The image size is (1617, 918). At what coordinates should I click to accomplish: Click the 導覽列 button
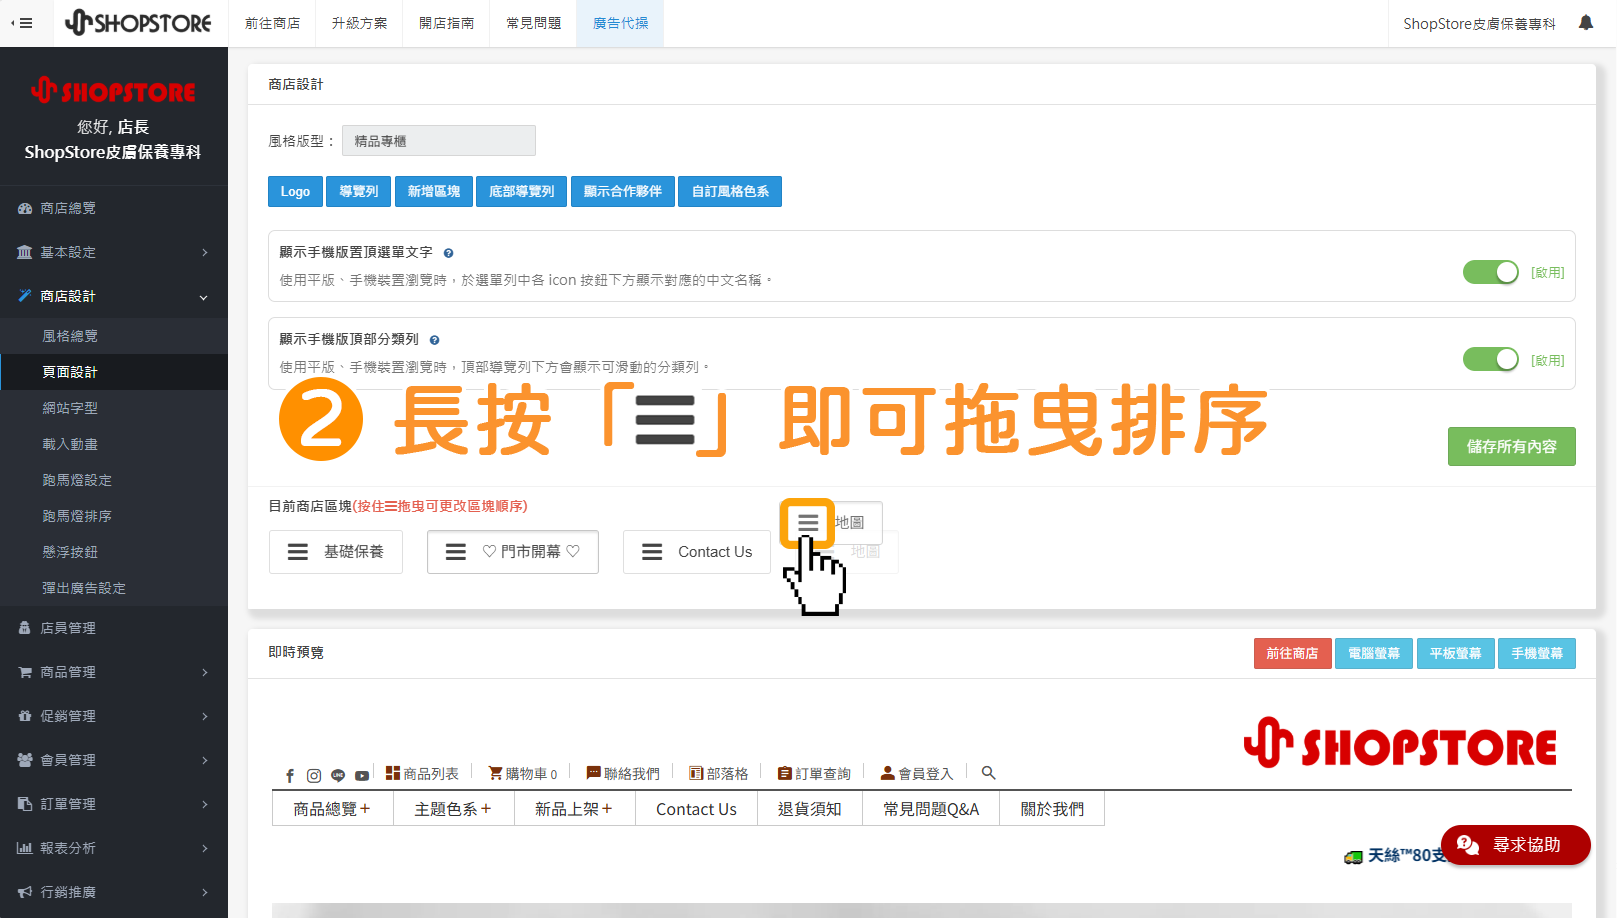click(x=358, y=191)
